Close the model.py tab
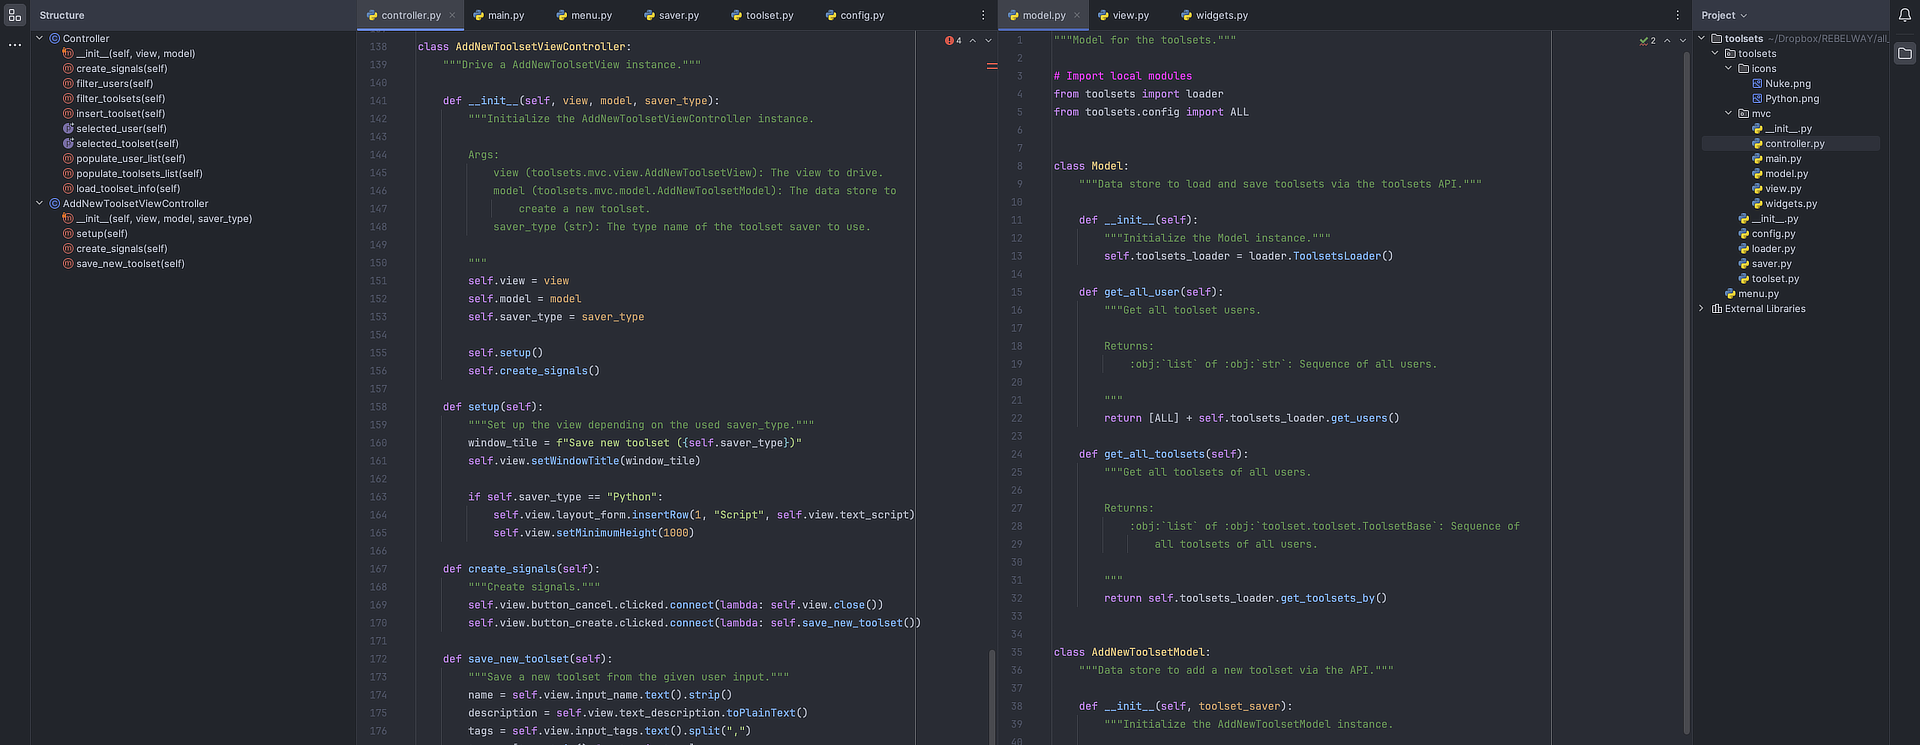Viewport: 1920px width, 745px height. click(1077, 15)
